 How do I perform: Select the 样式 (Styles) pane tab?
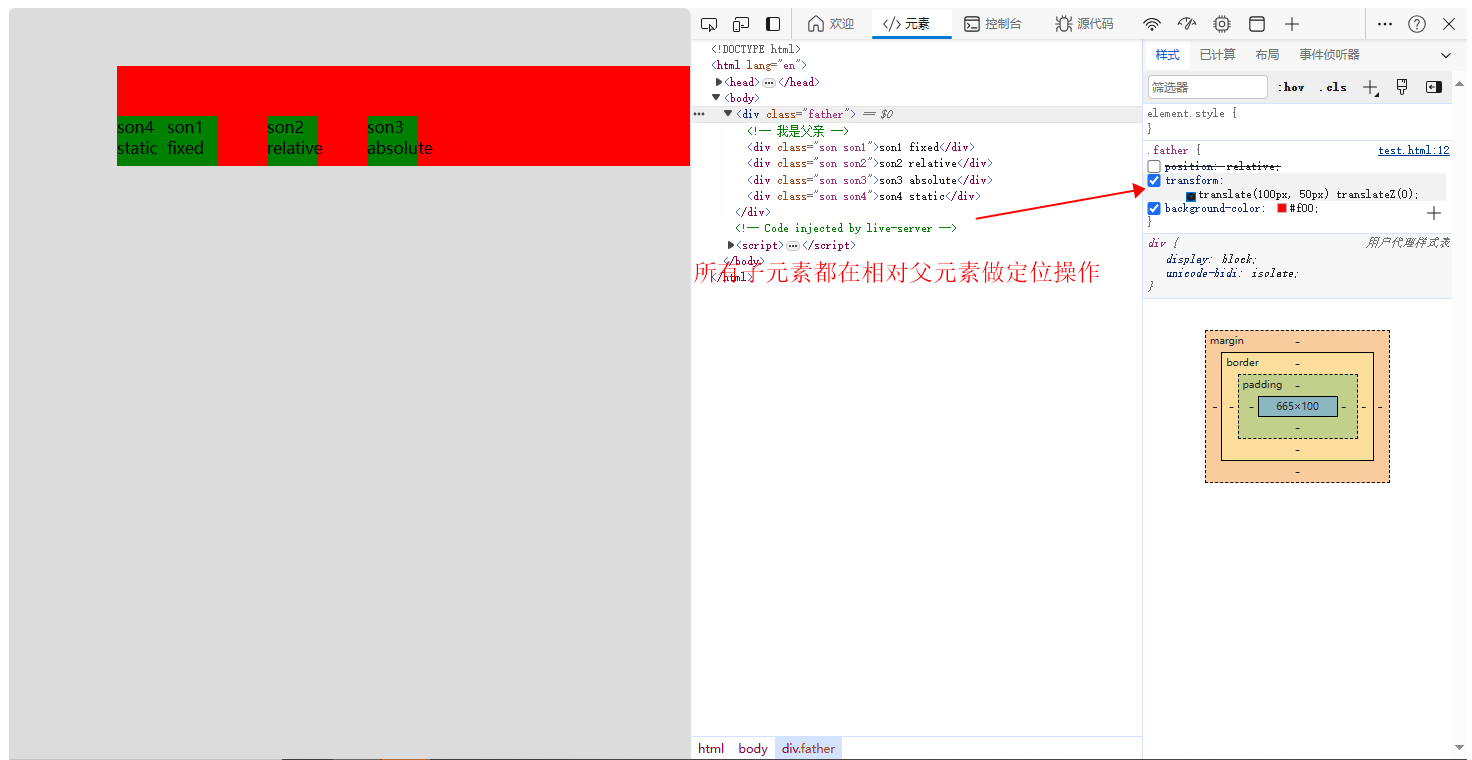[x=1167, y=55]
